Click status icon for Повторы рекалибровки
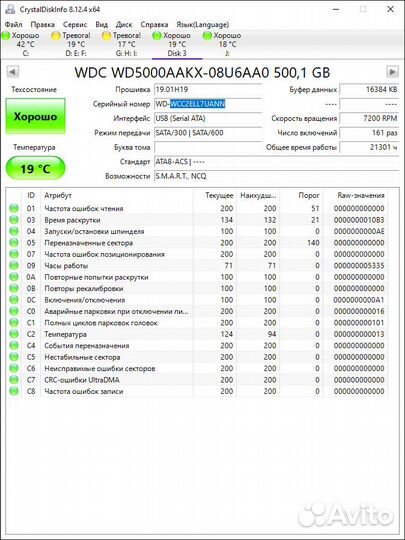Image resolution: width=405 pixels, height=540 pixels. click(14, 288)
